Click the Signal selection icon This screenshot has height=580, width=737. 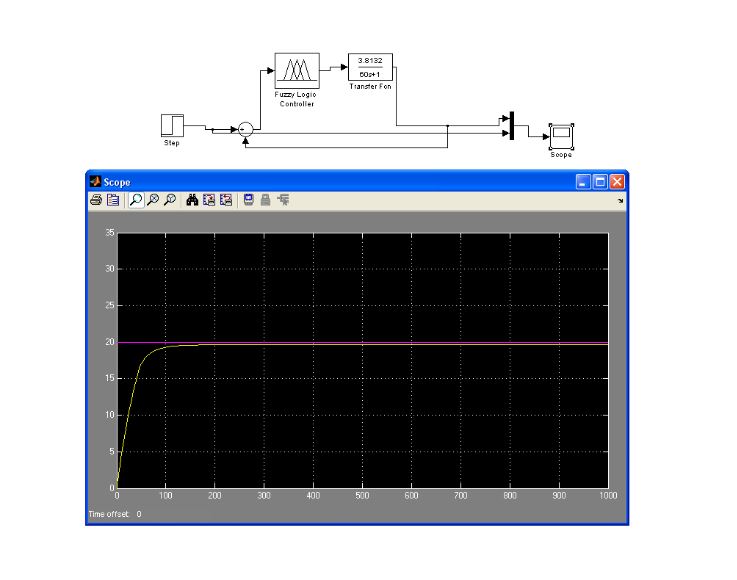(283, 200)
